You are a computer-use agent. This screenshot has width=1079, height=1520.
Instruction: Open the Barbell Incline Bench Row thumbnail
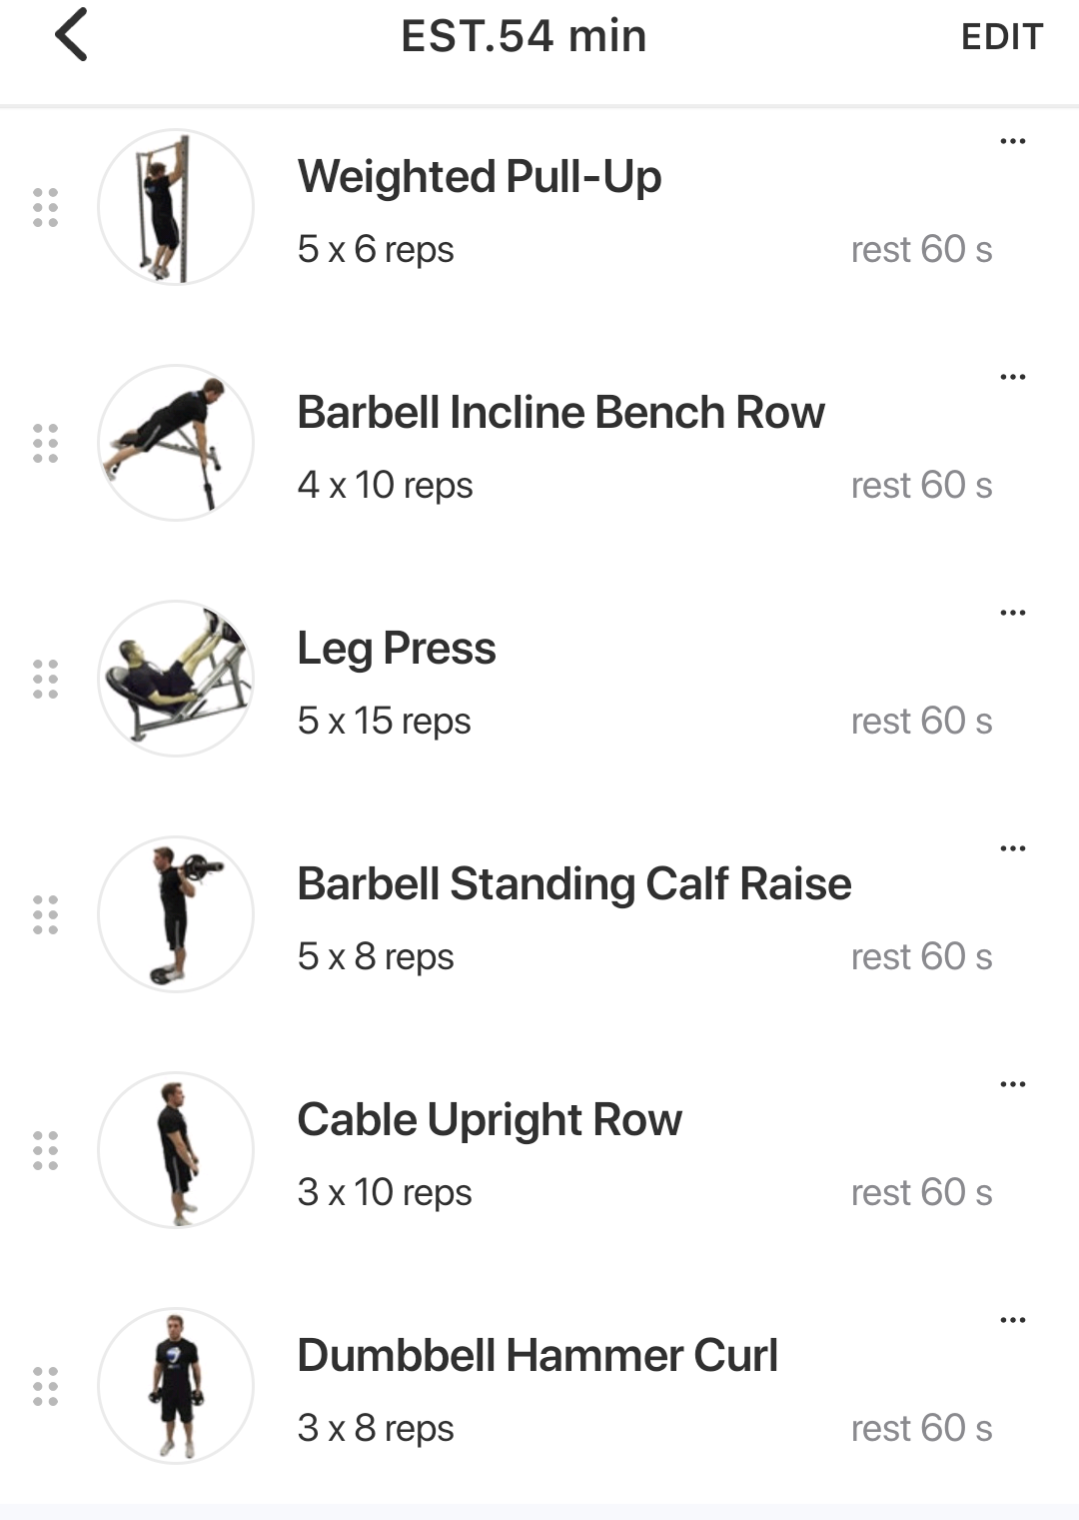coord(176,443)
